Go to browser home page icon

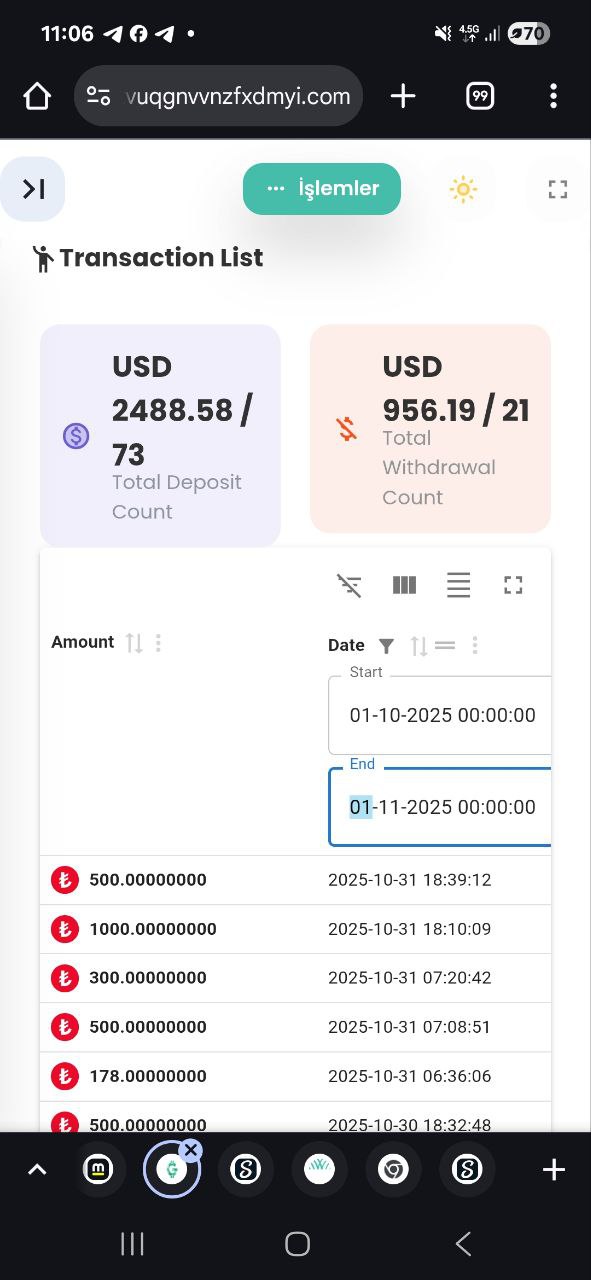[x=37, y=96]
